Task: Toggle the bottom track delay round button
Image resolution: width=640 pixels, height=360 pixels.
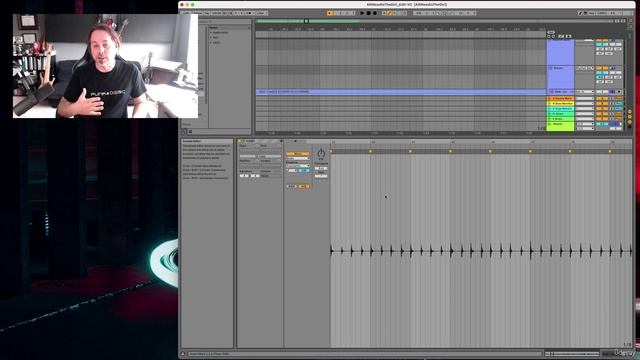Action: click(x=630, y=127)
